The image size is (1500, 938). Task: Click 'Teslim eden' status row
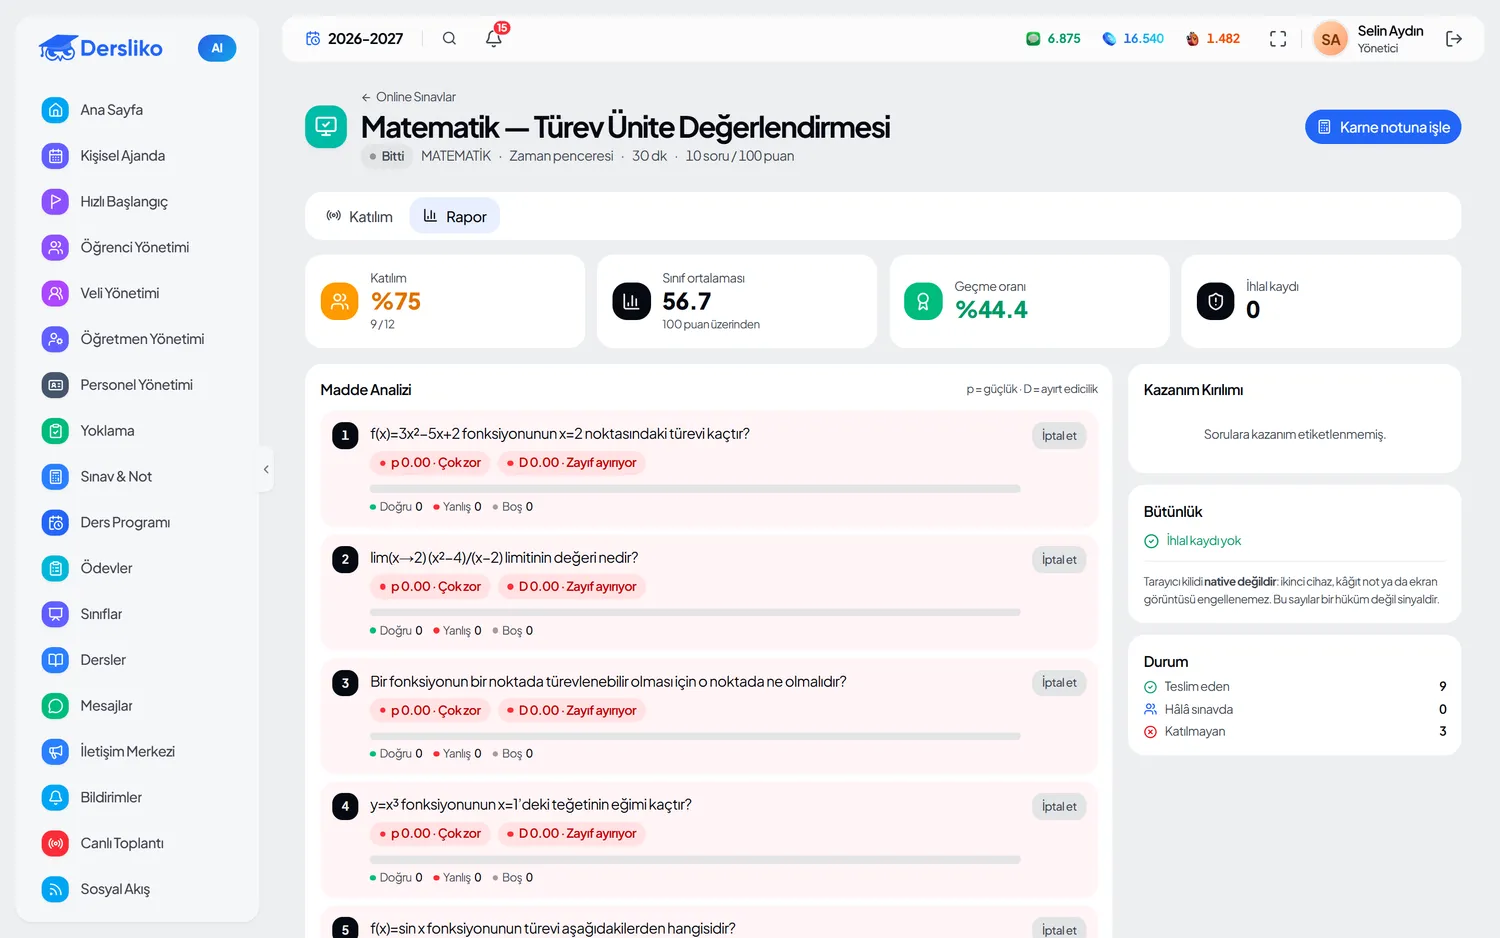1295,687
